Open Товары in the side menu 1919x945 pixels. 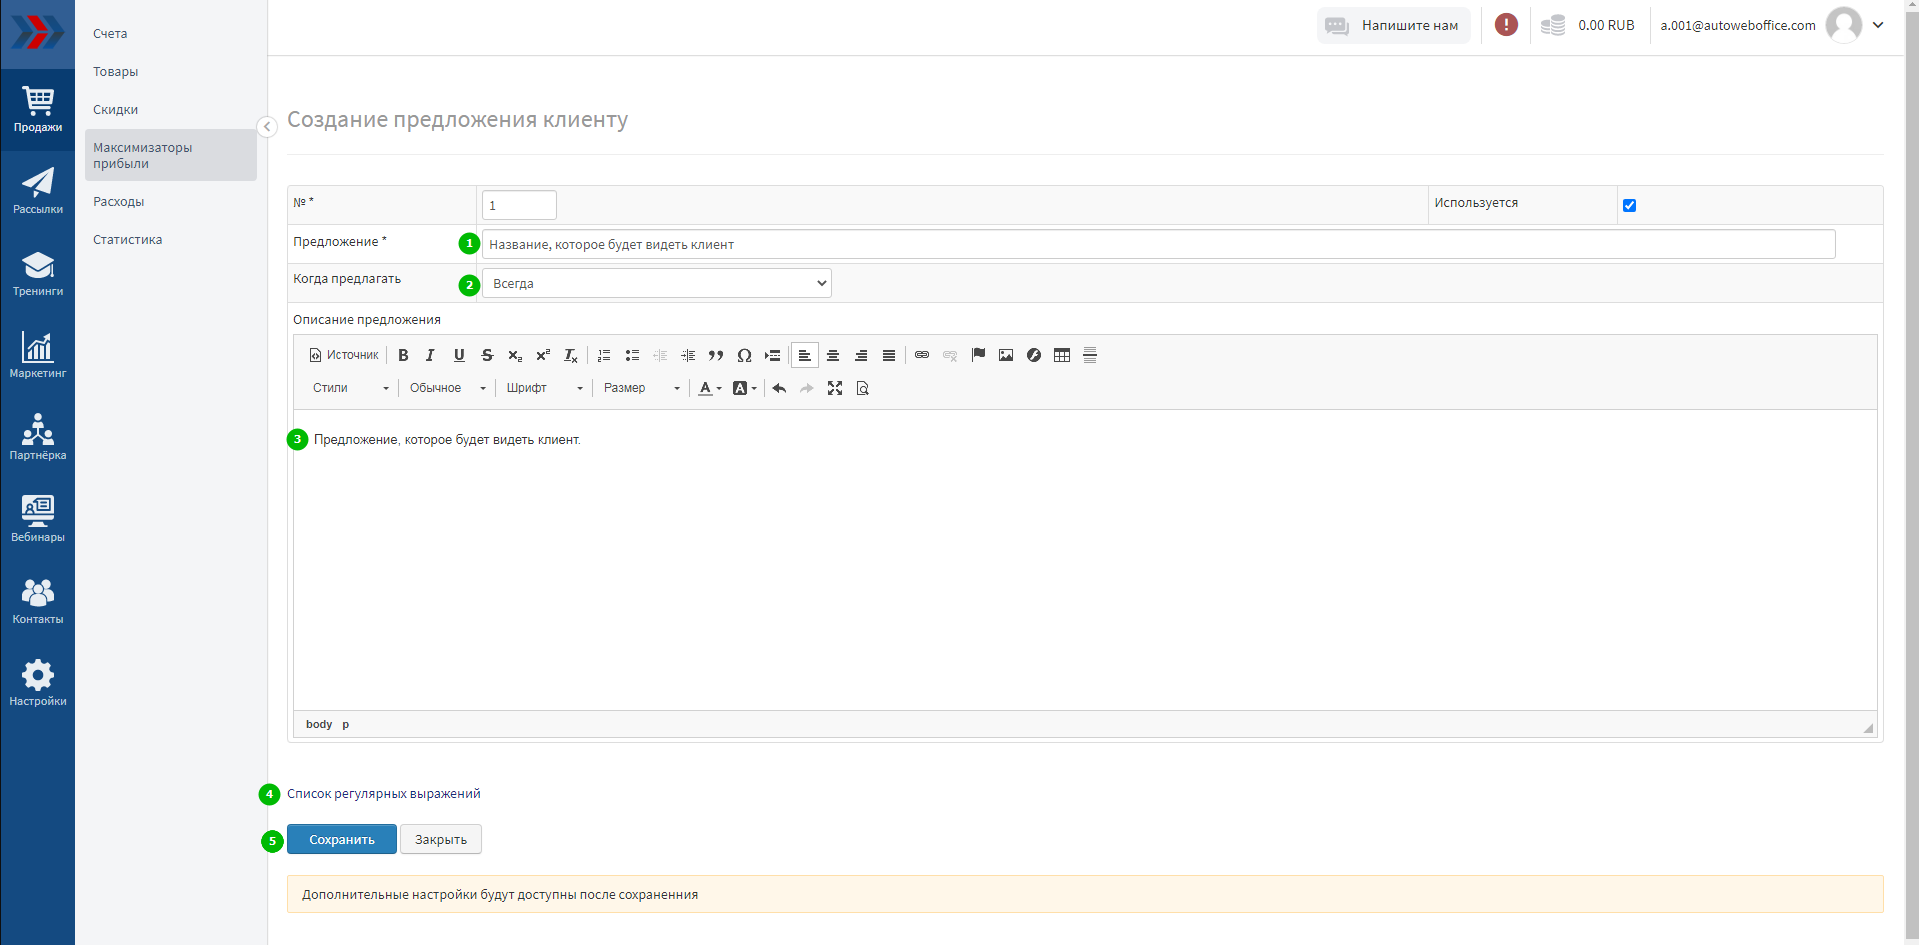click(x=116, y=72)
